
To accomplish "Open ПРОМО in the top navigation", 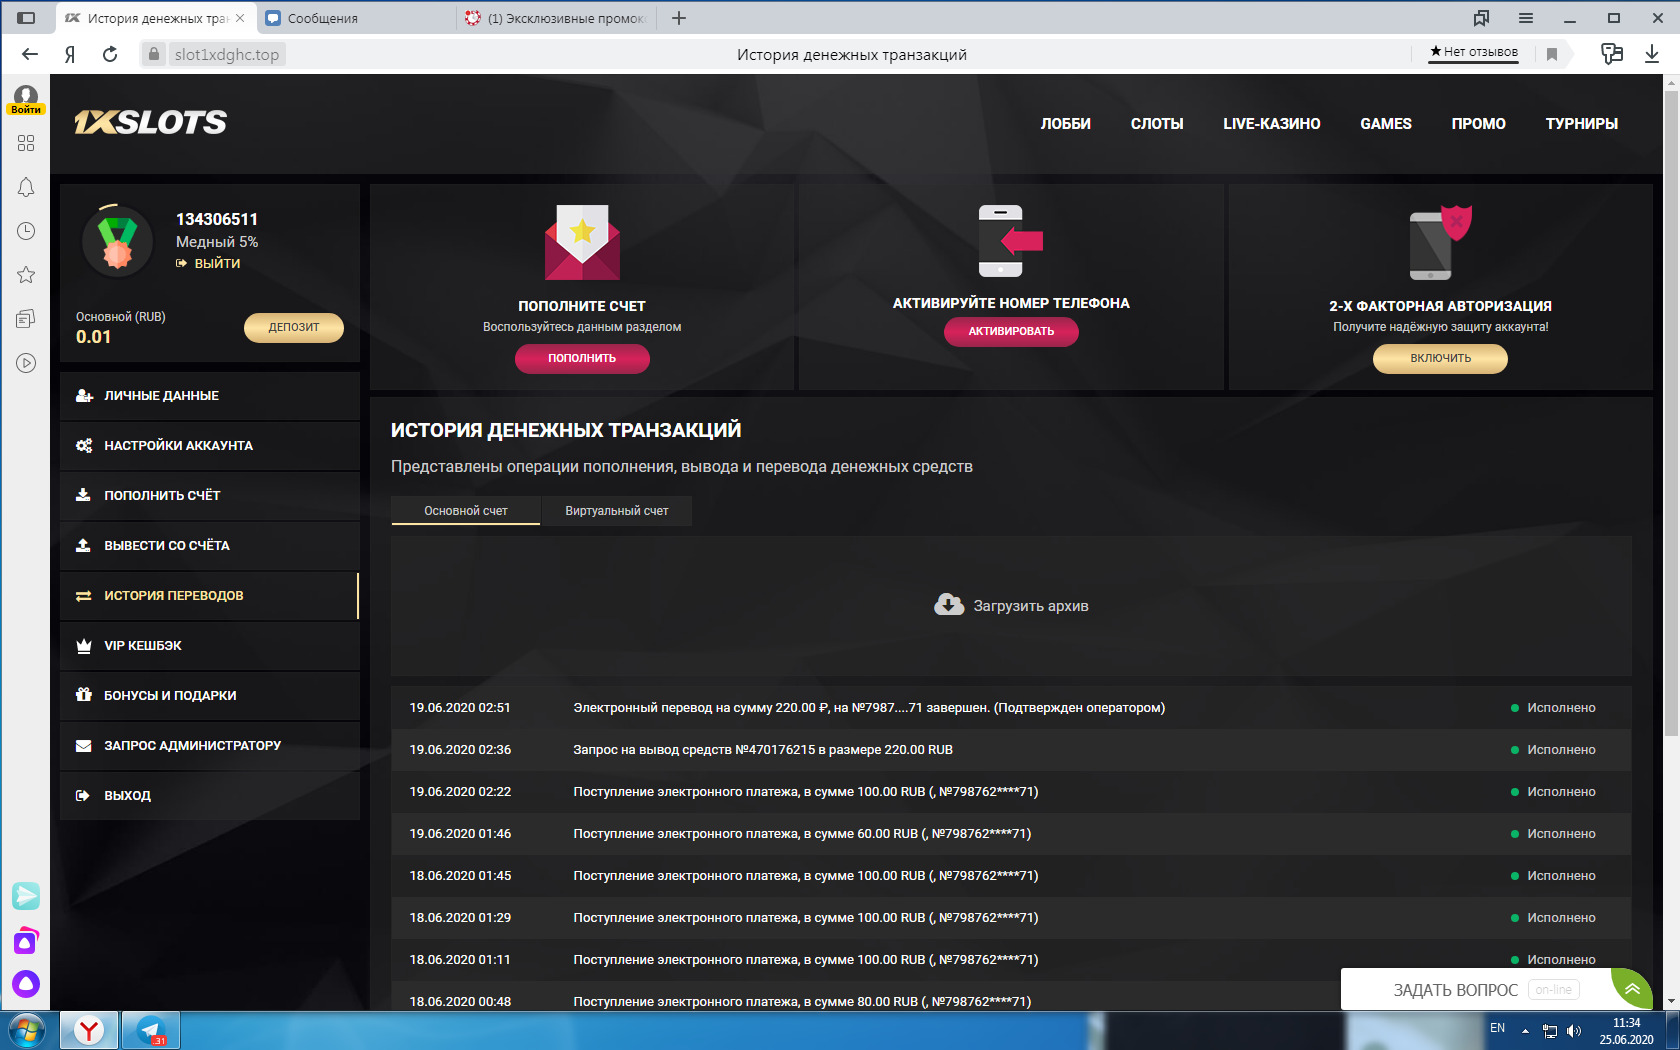I will pyautogui.click(x=1478, y=124).
